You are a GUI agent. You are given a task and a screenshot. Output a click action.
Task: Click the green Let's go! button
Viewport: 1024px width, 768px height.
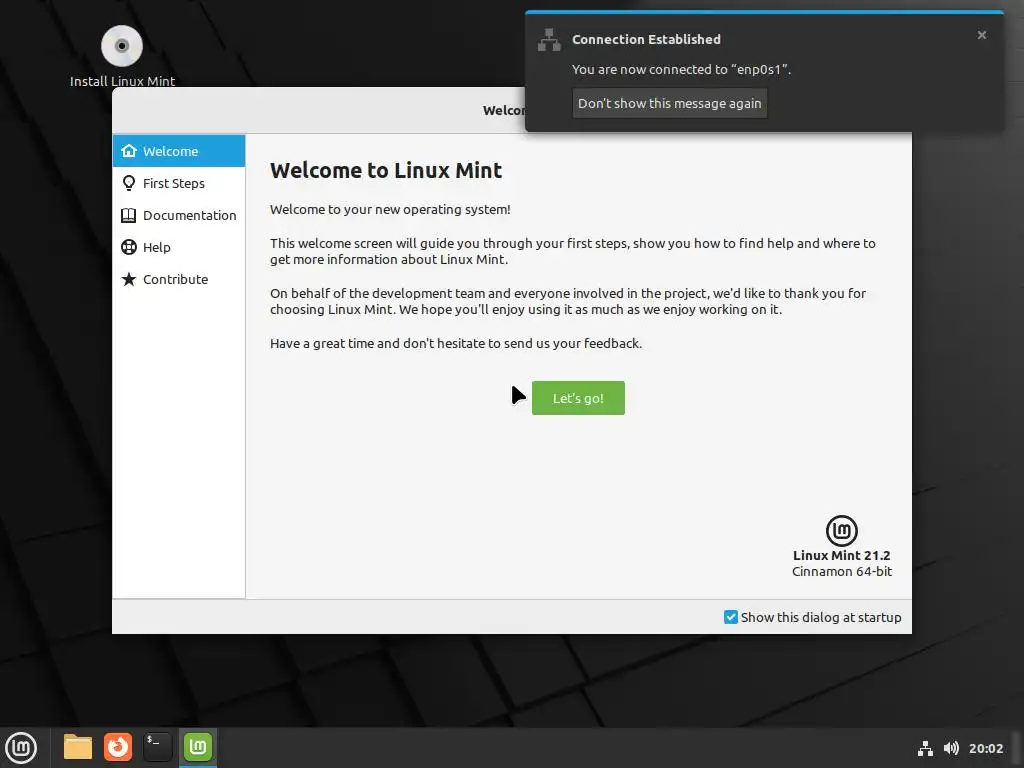578,398
